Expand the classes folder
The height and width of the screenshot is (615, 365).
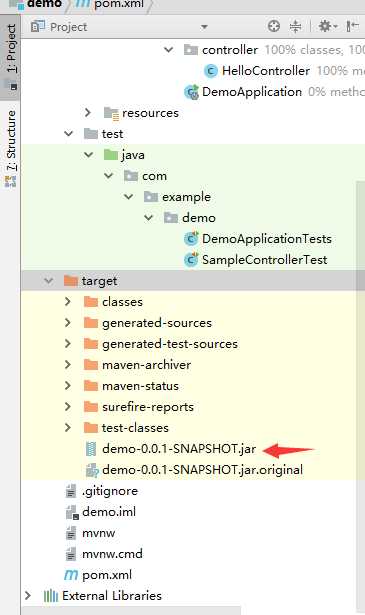coord(68,302)
